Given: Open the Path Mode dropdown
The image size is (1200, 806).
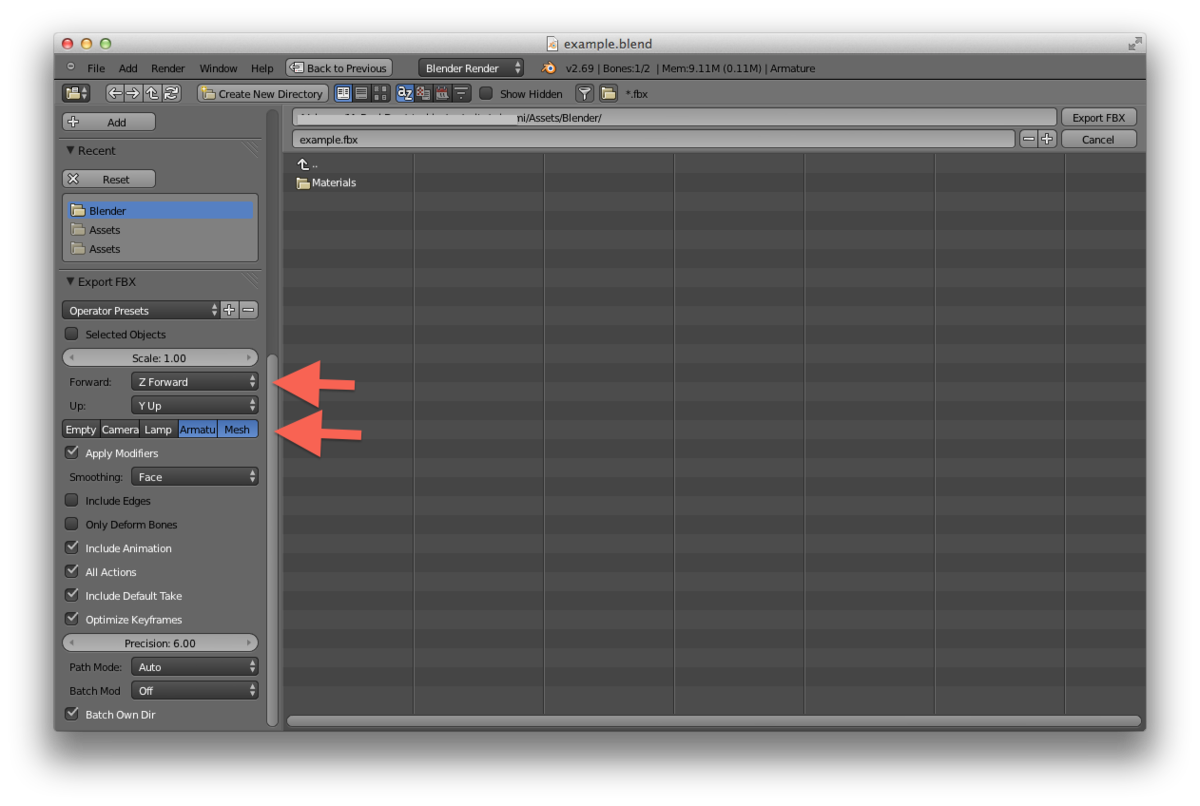Looking at the screenshot, I should pyautogui.click(x=195, y=667).
